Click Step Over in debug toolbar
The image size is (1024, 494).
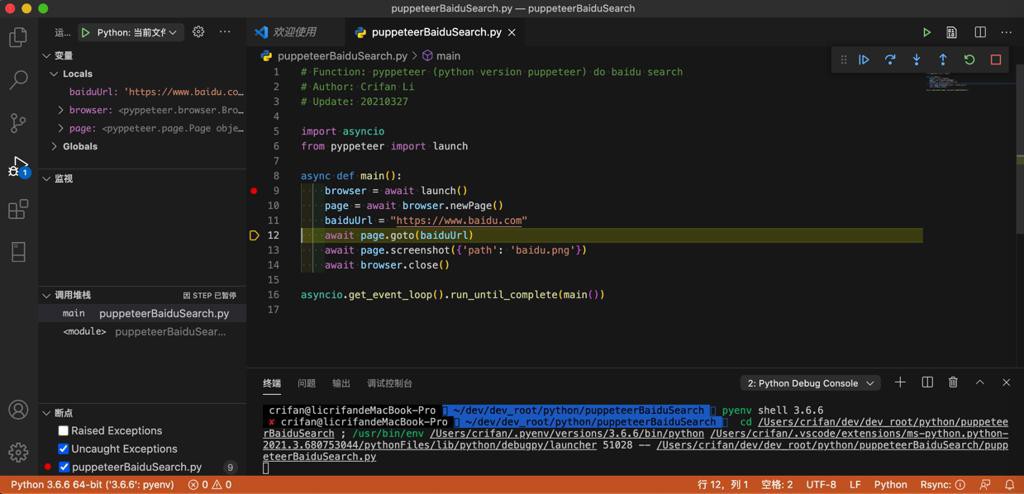[890, 59]
